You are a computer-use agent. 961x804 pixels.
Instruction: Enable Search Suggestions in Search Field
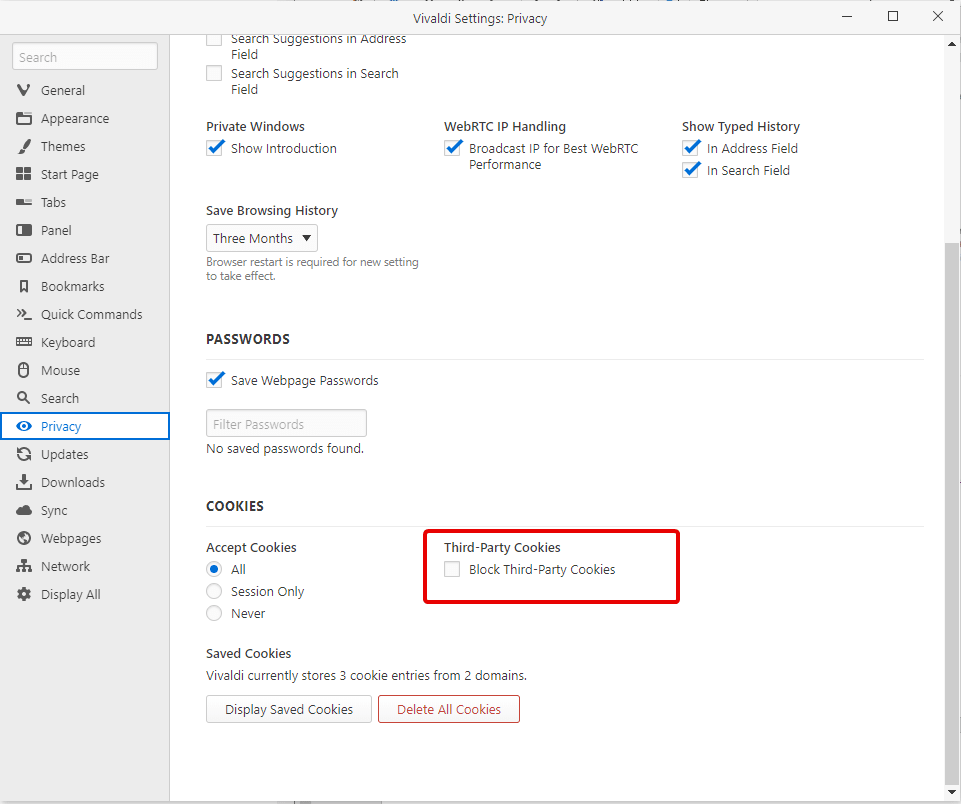pos(215,74)
